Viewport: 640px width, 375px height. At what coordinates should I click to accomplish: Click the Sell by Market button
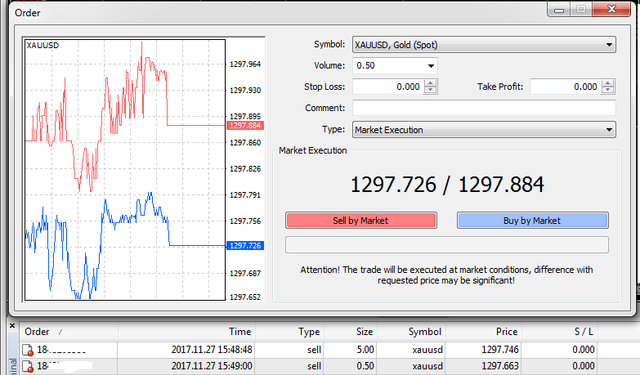pyautogui.click(x=361, y=220)
